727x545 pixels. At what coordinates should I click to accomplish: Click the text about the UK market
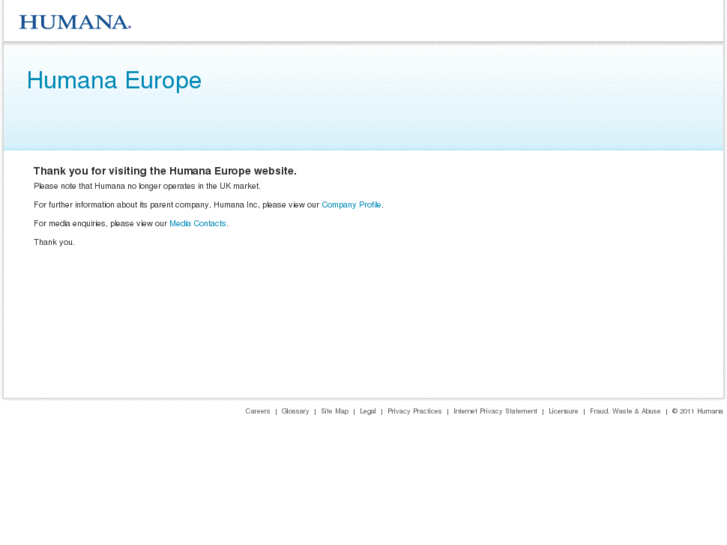147,186
